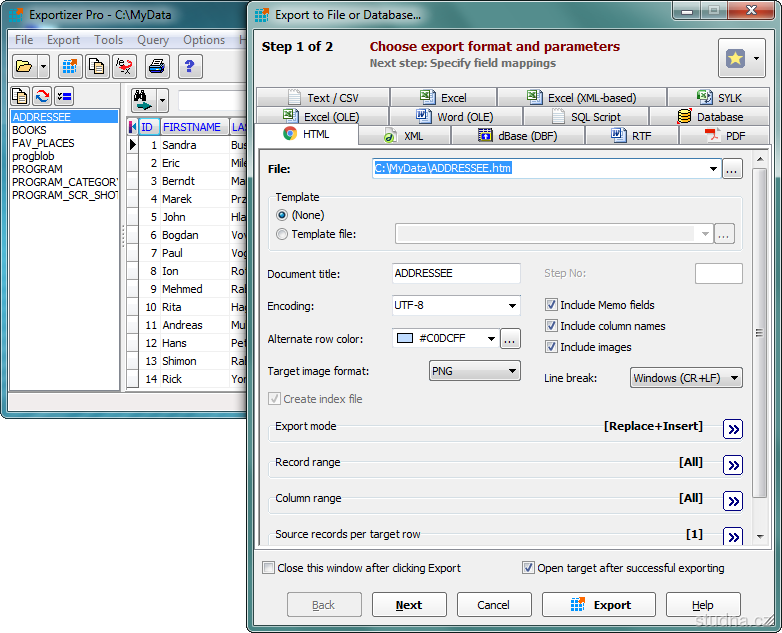
Task: Click the browse button next to File path
Action: tap(732, 169)
